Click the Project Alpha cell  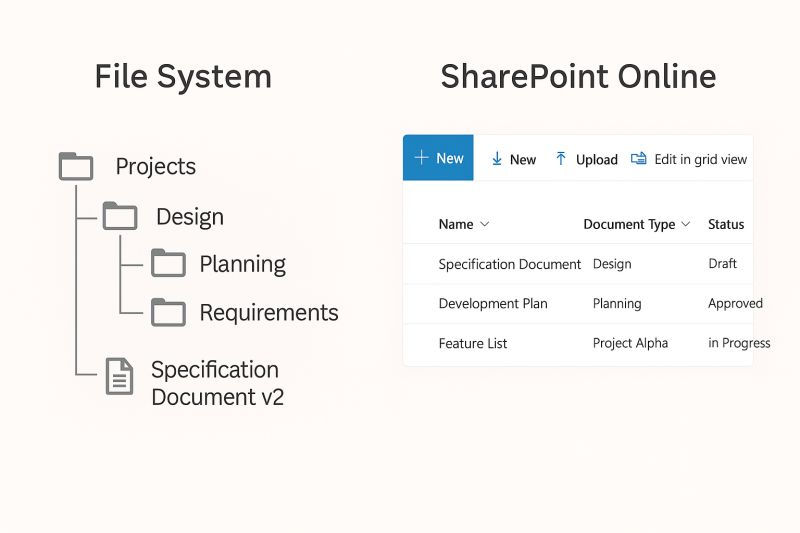(x=630, y=343)
